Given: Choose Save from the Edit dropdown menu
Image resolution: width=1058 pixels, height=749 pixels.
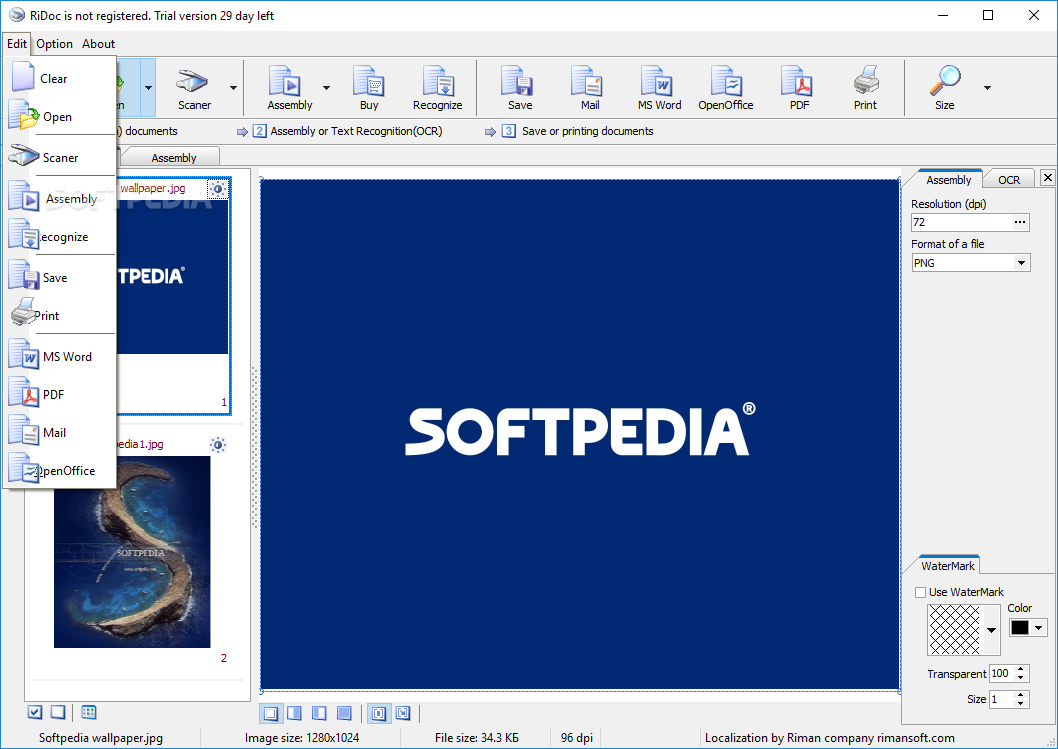Looking at the screenshot, I should pos(59,277).
